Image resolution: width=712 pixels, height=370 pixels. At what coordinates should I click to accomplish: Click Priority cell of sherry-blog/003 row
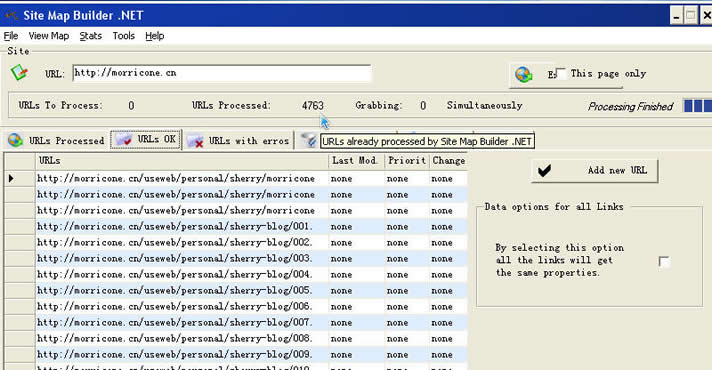pos(406,258)
